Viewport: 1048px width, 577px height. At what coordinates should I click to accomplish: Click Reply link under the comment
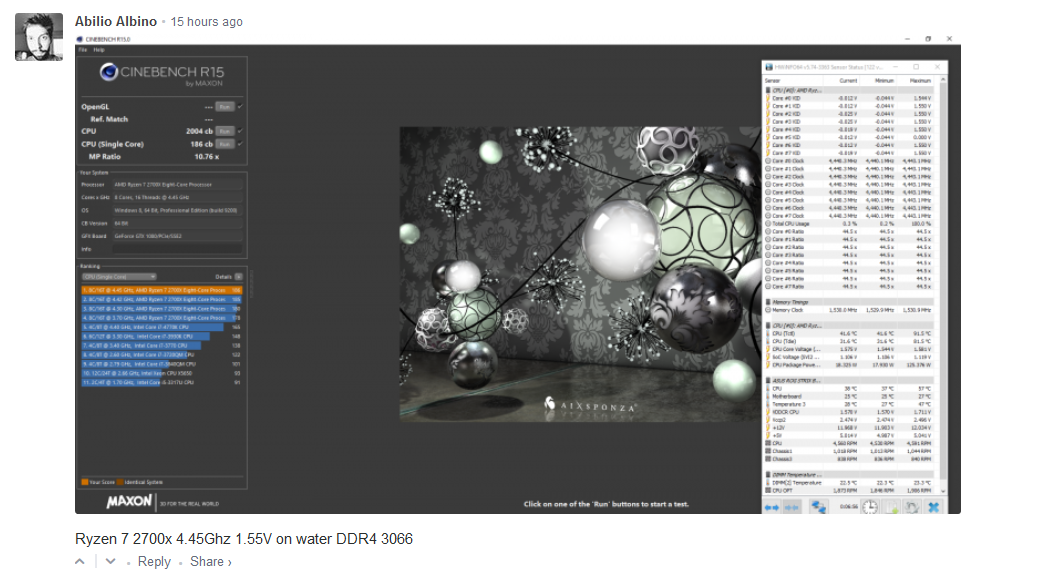coord(154,562)
